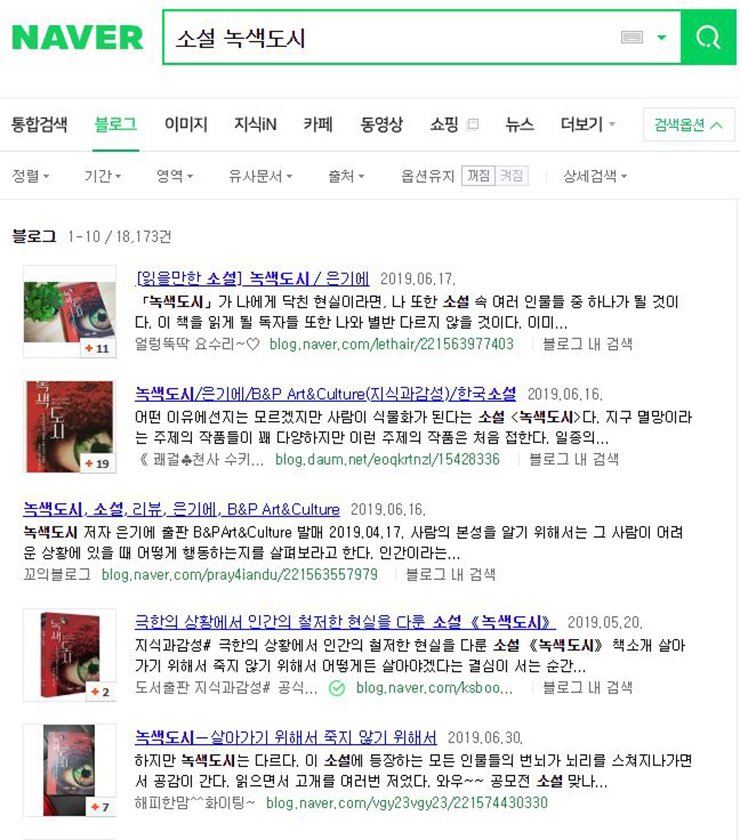
Task: Click the NAVER logo
Action: 78,38
